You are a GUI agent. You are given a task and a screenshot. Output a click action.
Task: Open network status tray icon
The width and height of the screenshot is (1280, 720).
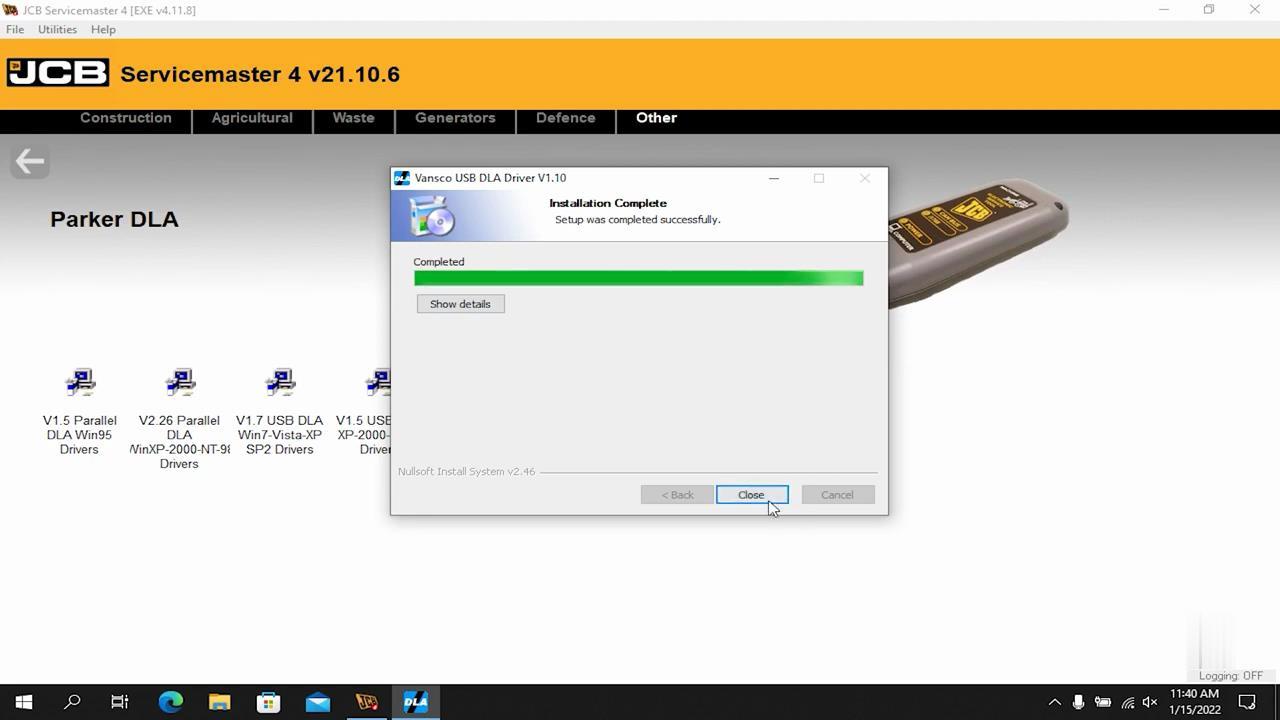(1128, 702)
